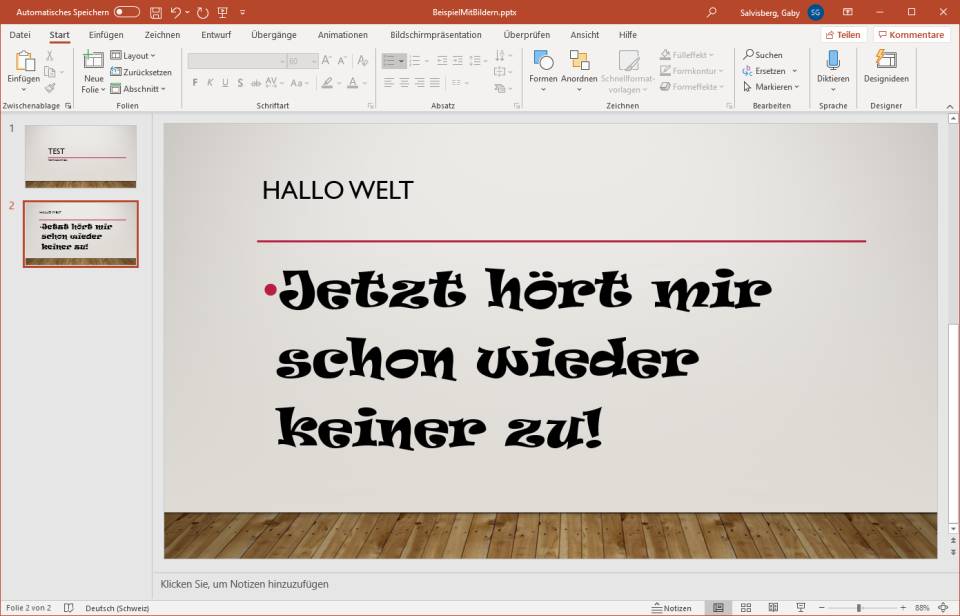Toggle bold F formatting
The height and width of the screenshot is (616, 960).
coord(195,83)
